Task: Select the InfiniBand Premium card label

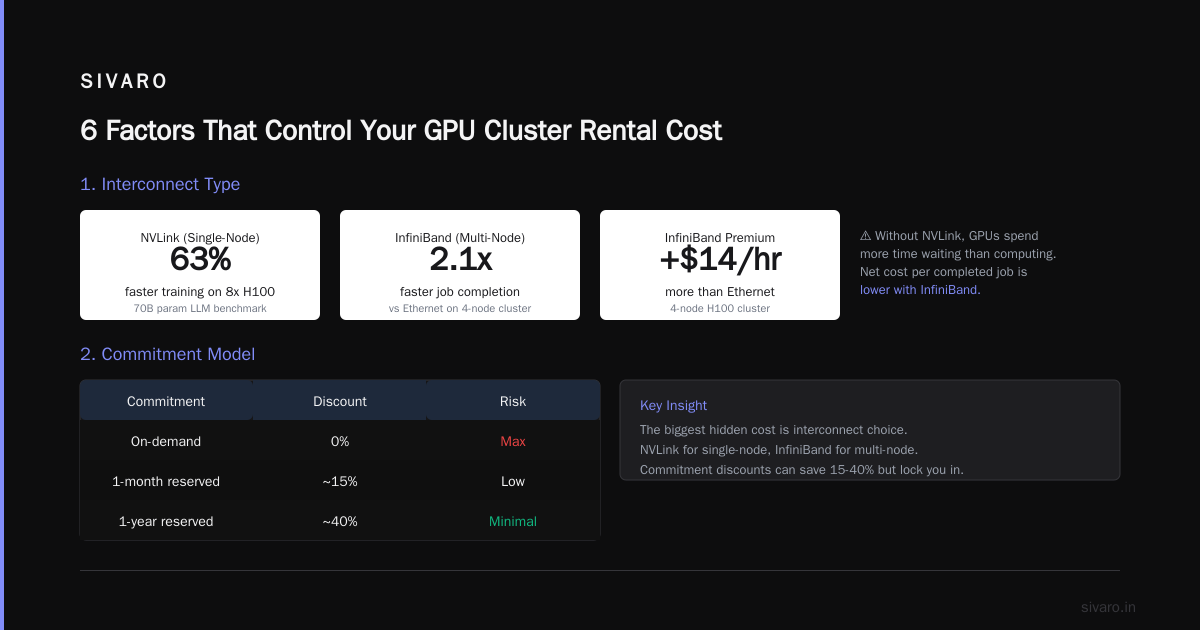Action: (720, 238)
